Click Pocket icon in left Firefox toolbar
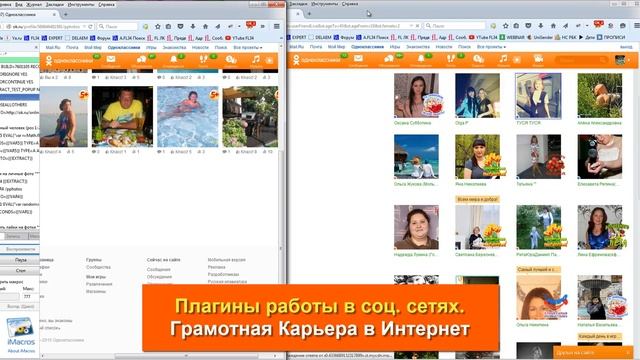The height and width of the screenshot is (360, 640). (x=180, y=26)
